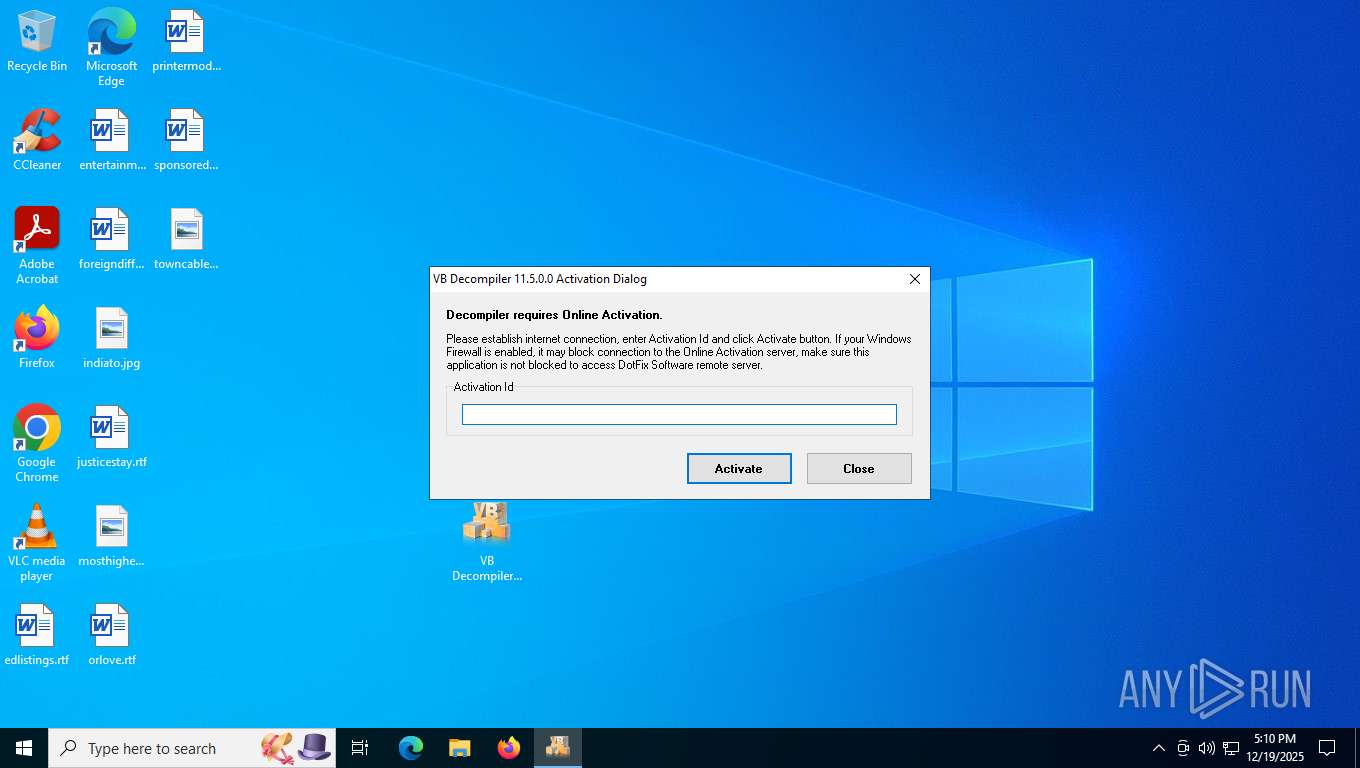Click the Close button in activation dialog
Image resolution: width=1360 pixels, height=768 pixels.
point(859,468)
